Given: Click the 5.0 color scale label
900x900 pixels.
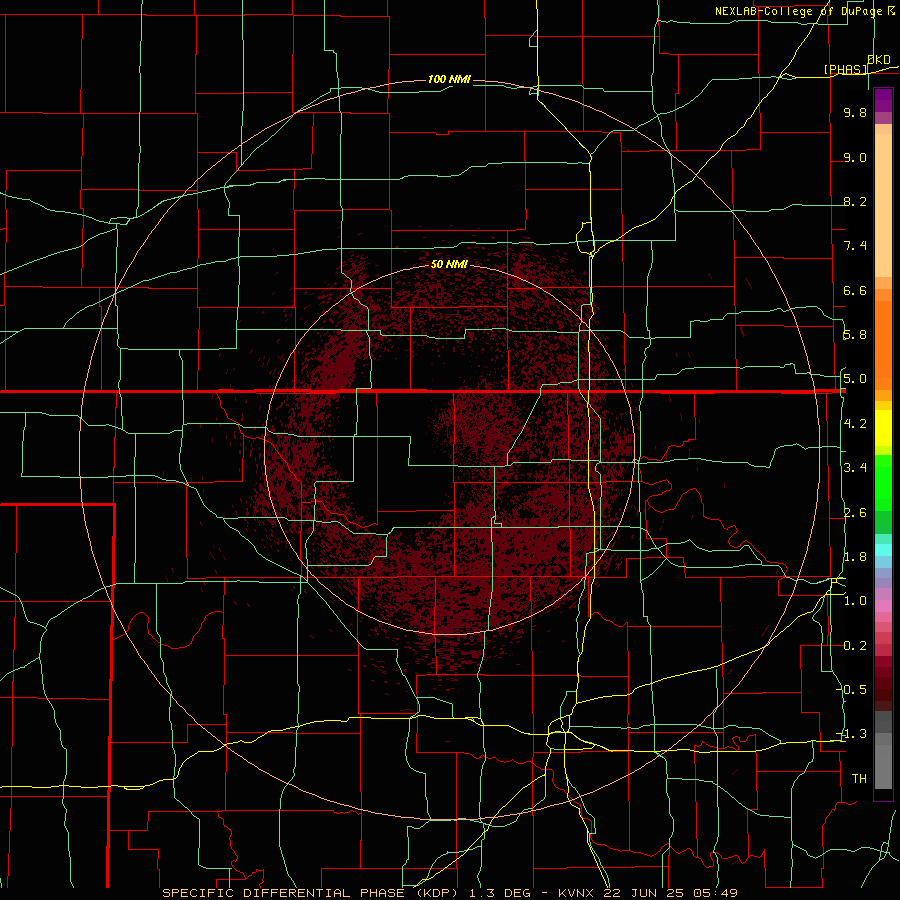Looking at the screenshot, I should coord(855,379).
